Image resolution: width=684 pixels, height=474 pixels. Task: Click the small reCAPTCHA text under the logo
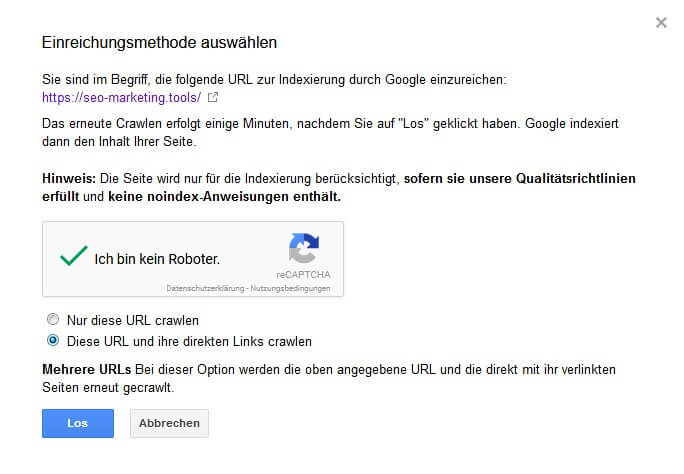(x=303, y=274)
